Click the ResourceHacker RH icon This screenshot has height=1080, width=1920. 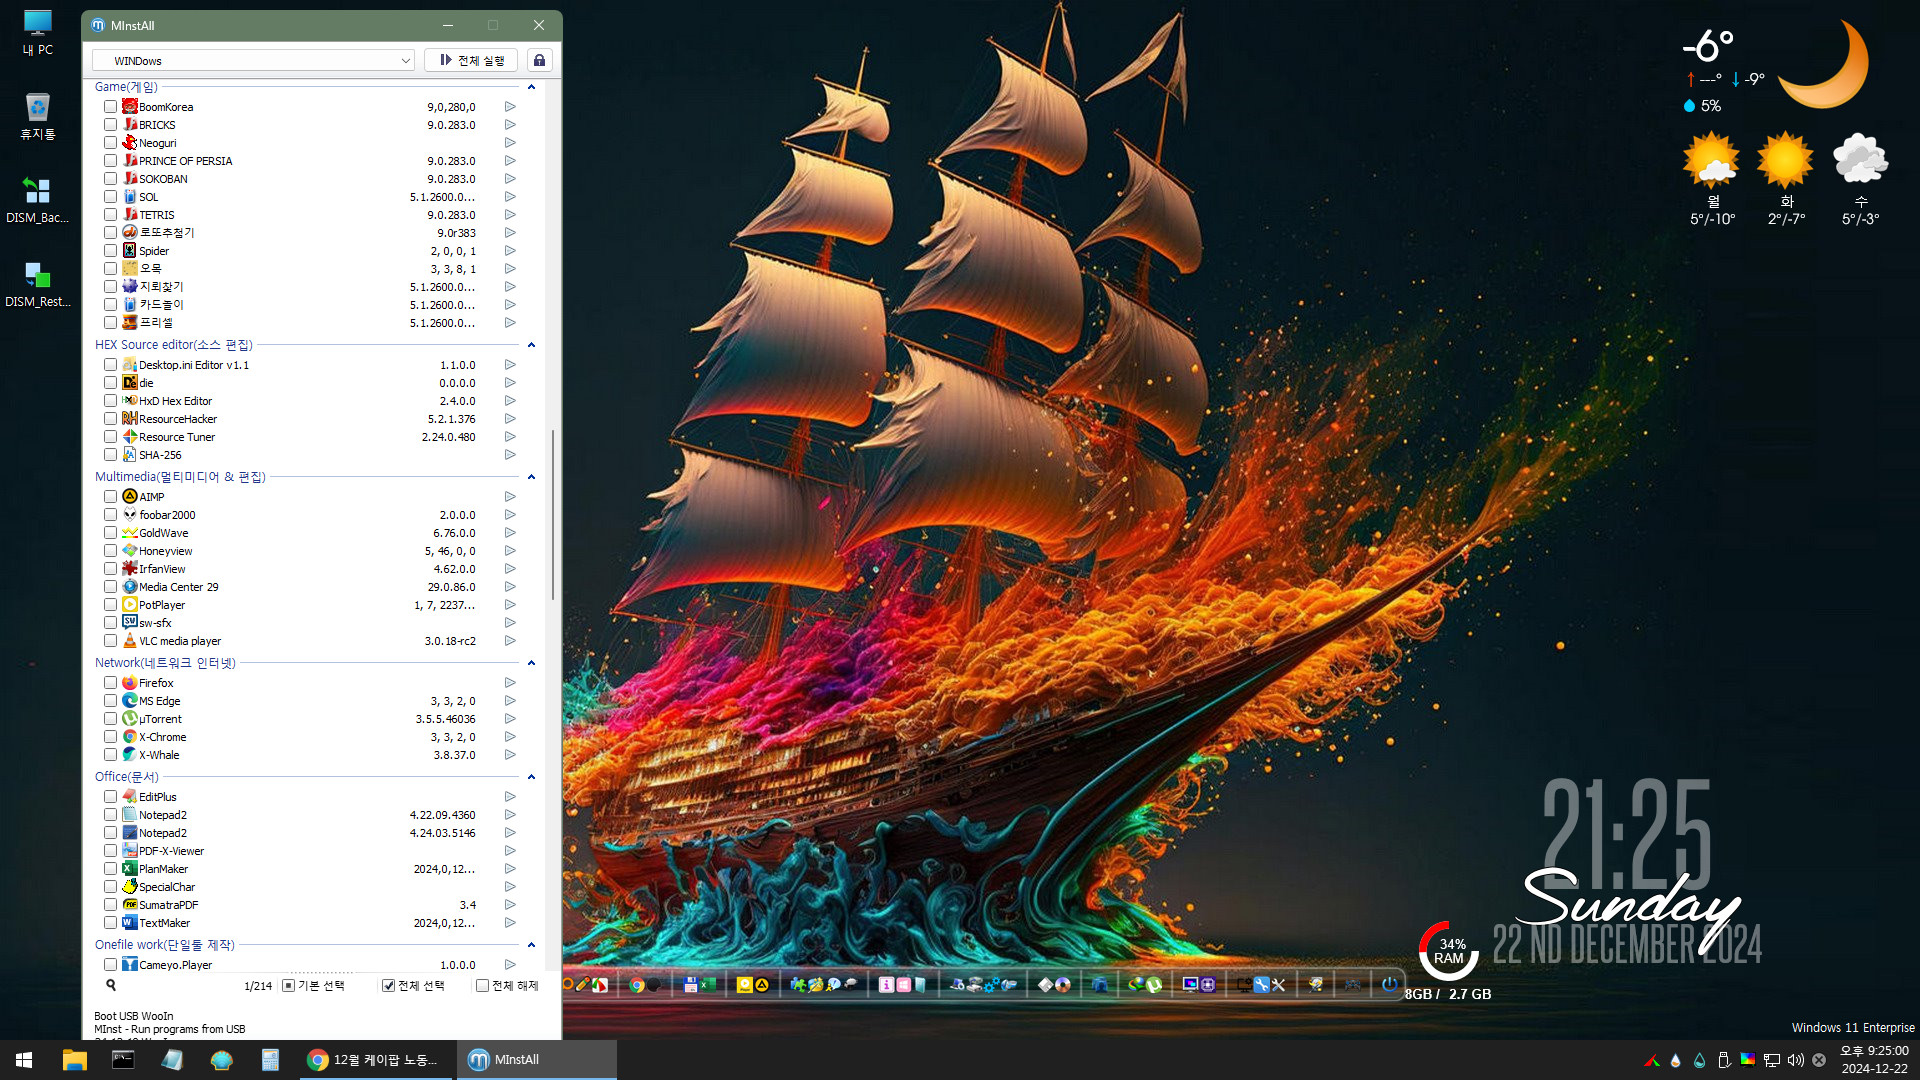tap(130, 419)
